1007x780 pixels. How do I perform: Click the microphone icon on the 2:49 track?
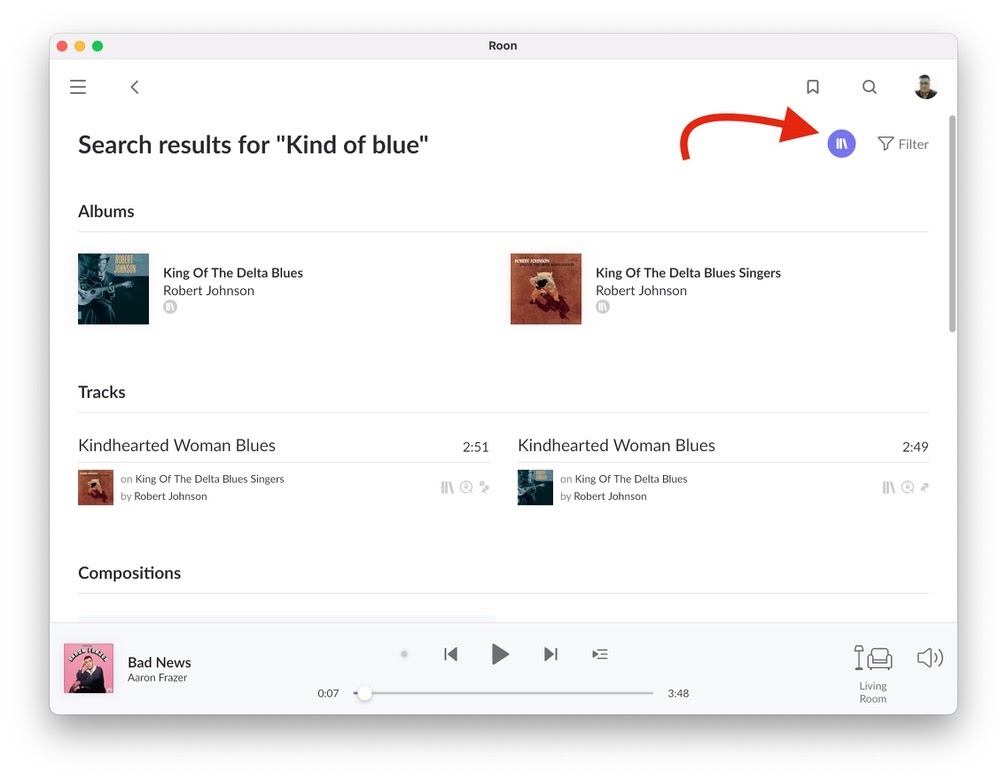[924, 487]
